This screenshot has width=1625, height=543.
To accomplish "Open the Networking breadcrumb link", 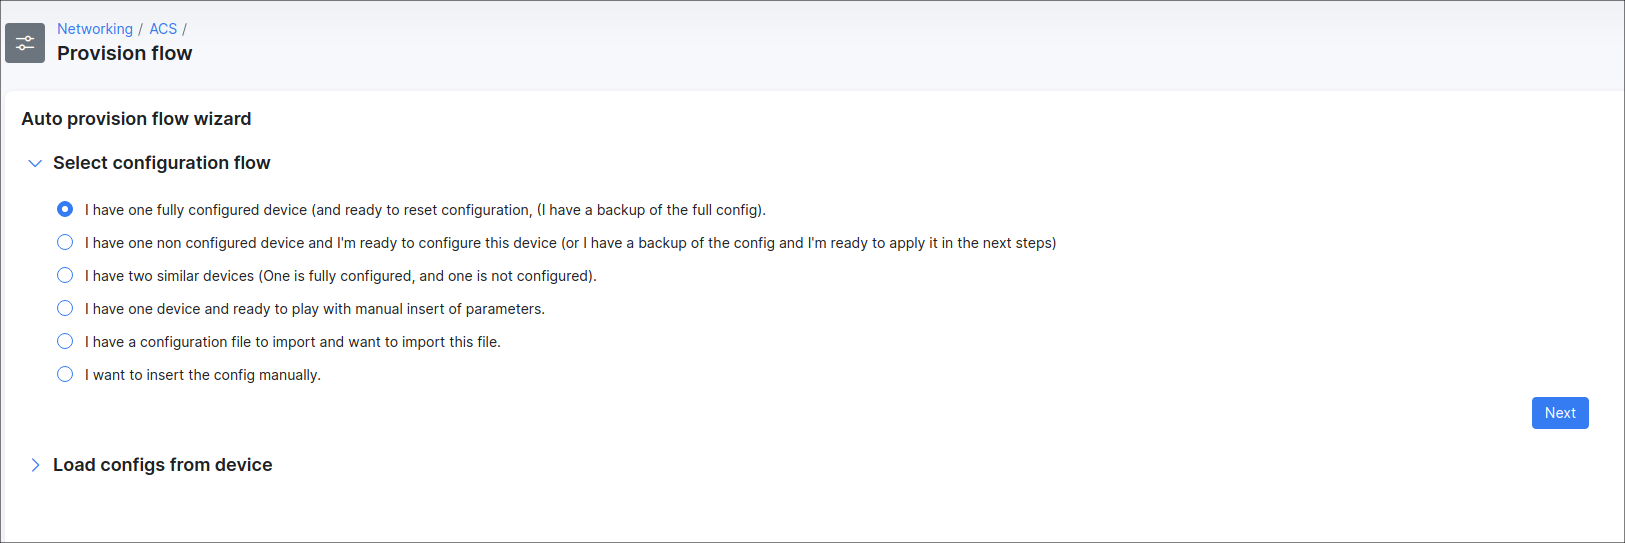I will 95,29.
